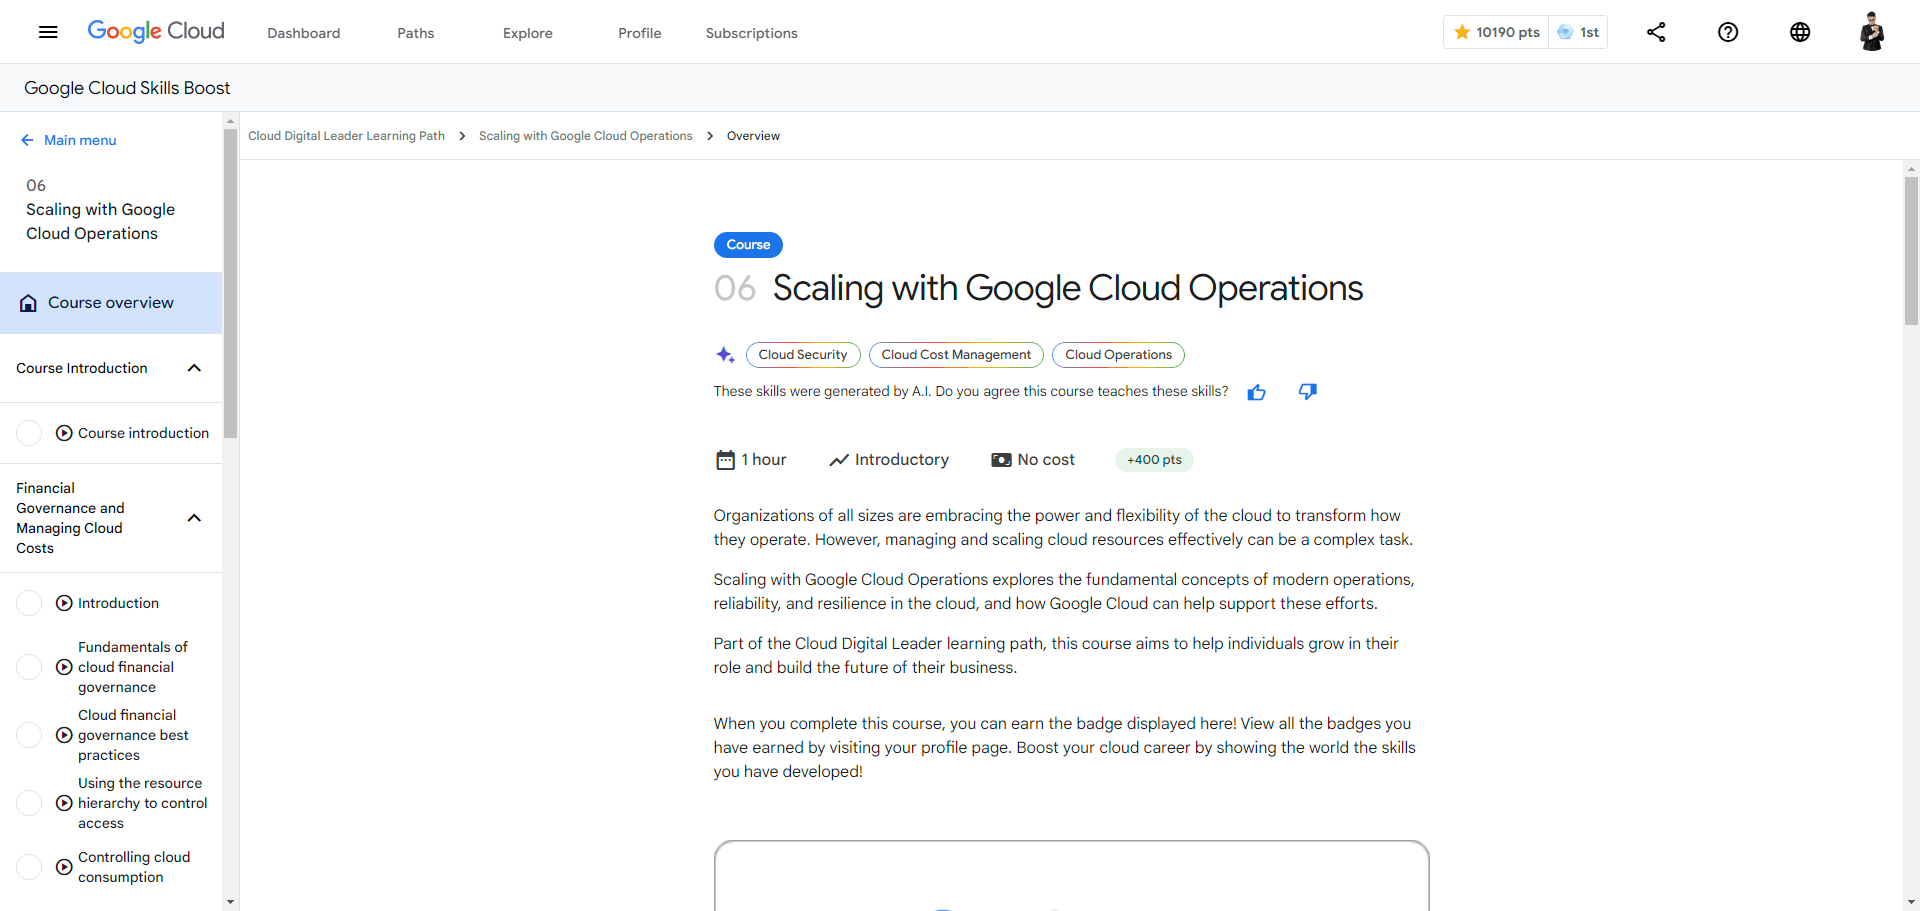1920x911 pixels.
Task: Click the Cloud Operations skill chip
Action: [1118, 355]
